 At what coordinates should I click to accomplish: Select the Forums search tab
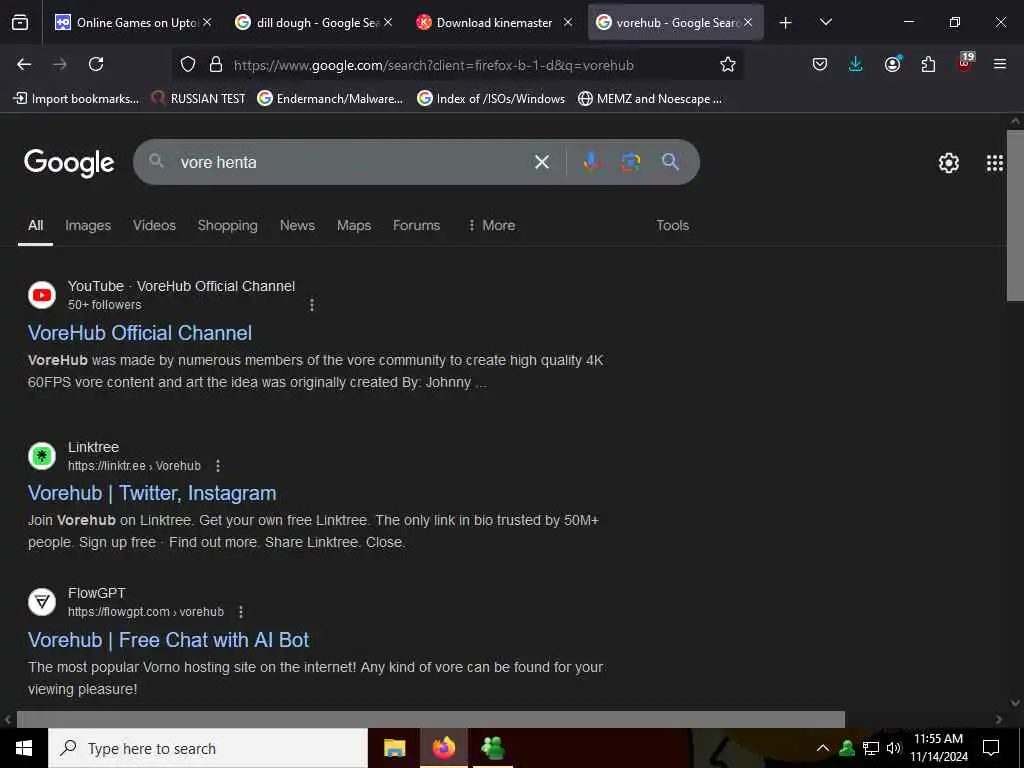tap(416, 225)
